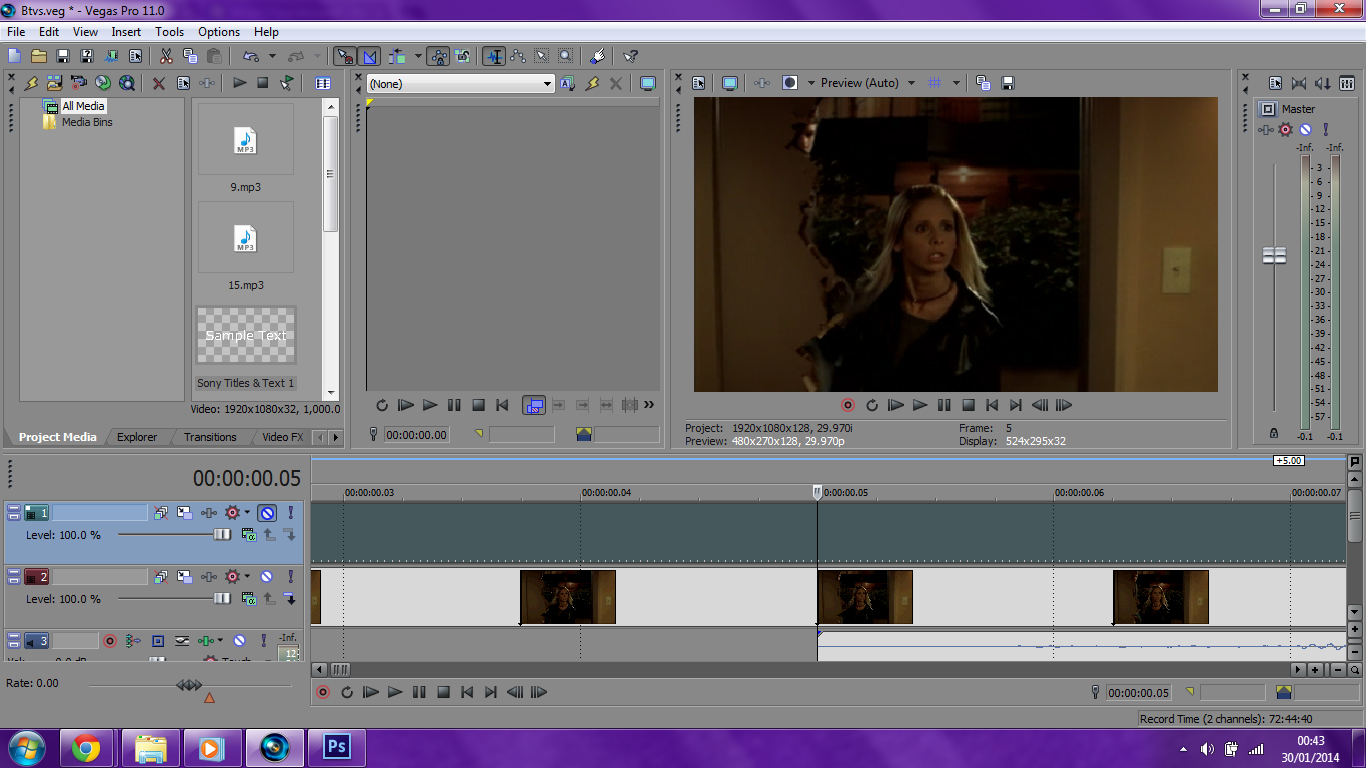Image resolution: width=1366 pixels, height=768 pixels.
Task: Open the File menu
Action: coord(16,32)
